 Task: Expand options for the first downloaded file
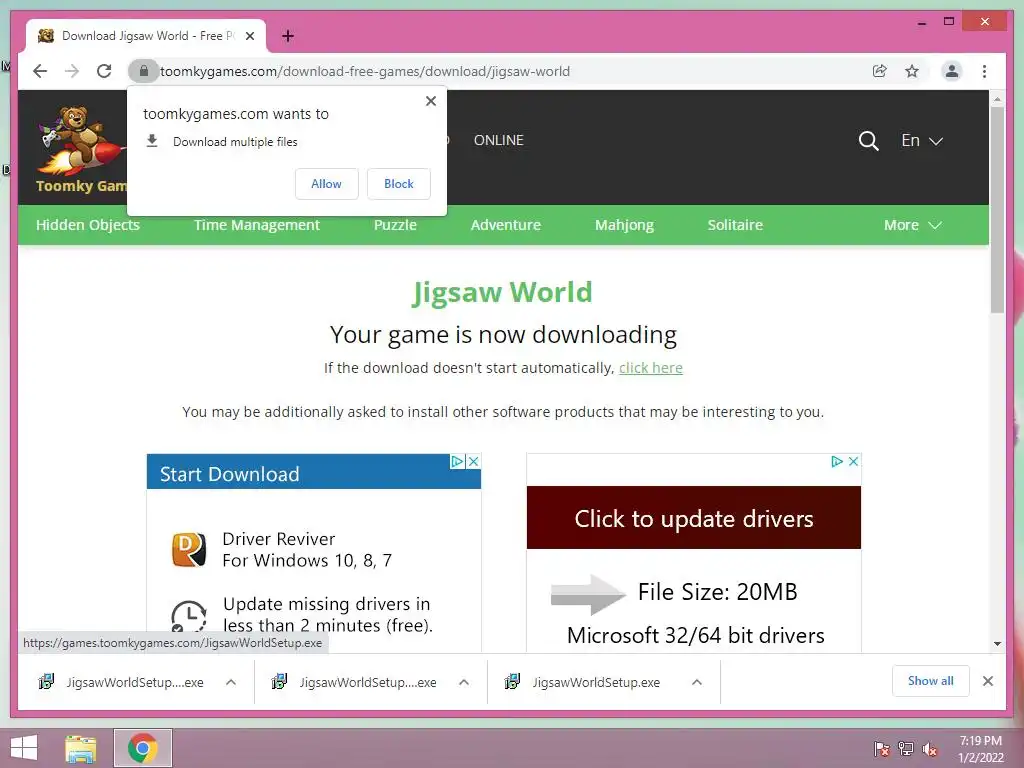pos(231,682)
